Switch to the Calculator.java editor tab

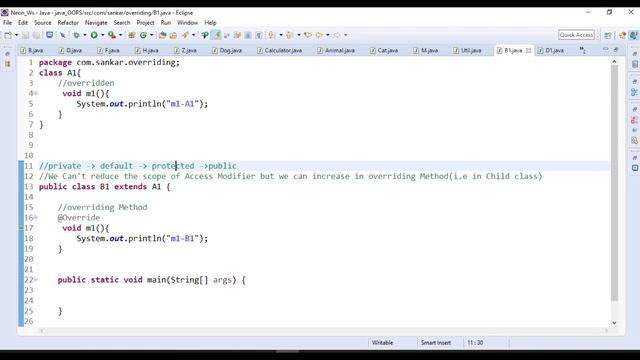pyautogui.click(x=280, y=51)
